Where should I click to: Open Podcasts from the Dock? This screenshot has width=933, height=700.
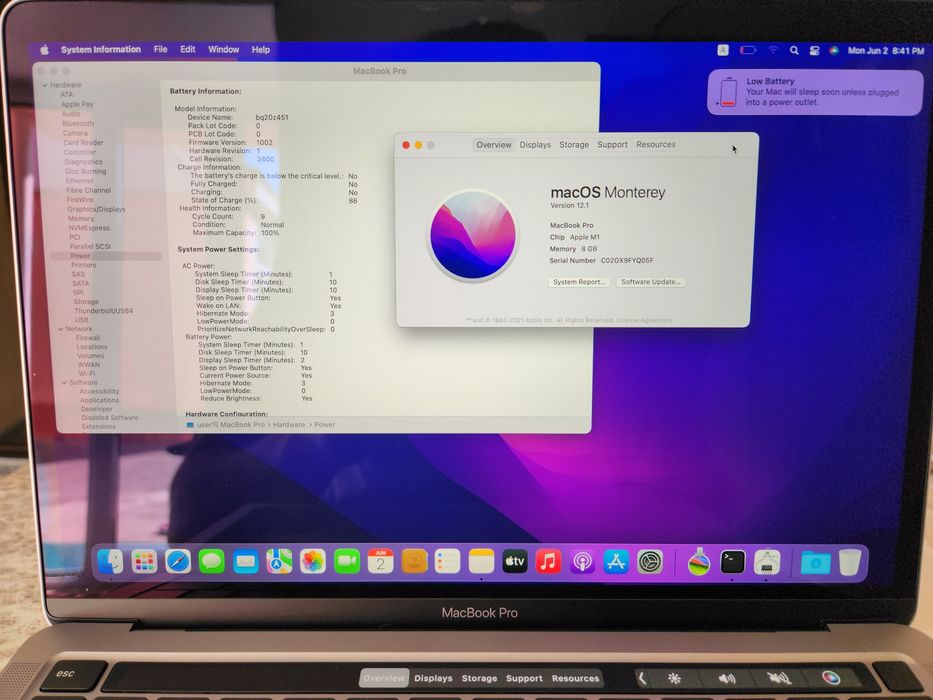pos(582,561)
